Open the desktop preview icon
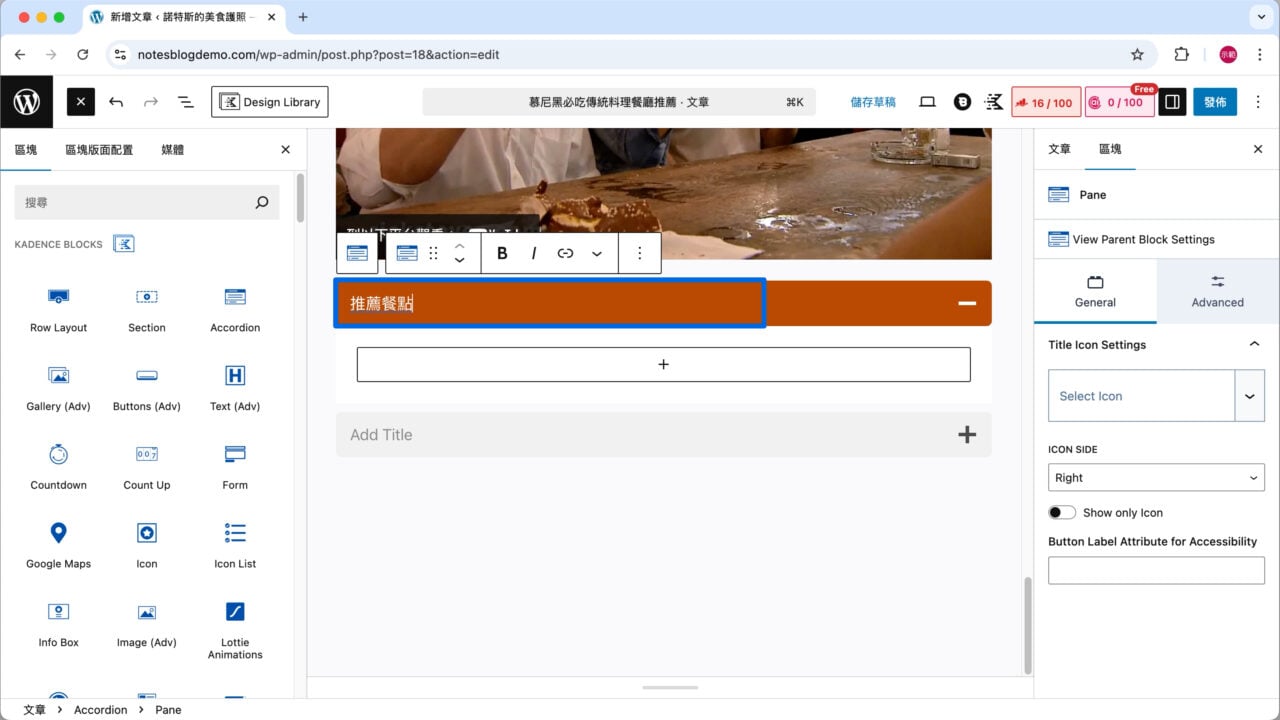1280x720 pixels. point(927,102)
